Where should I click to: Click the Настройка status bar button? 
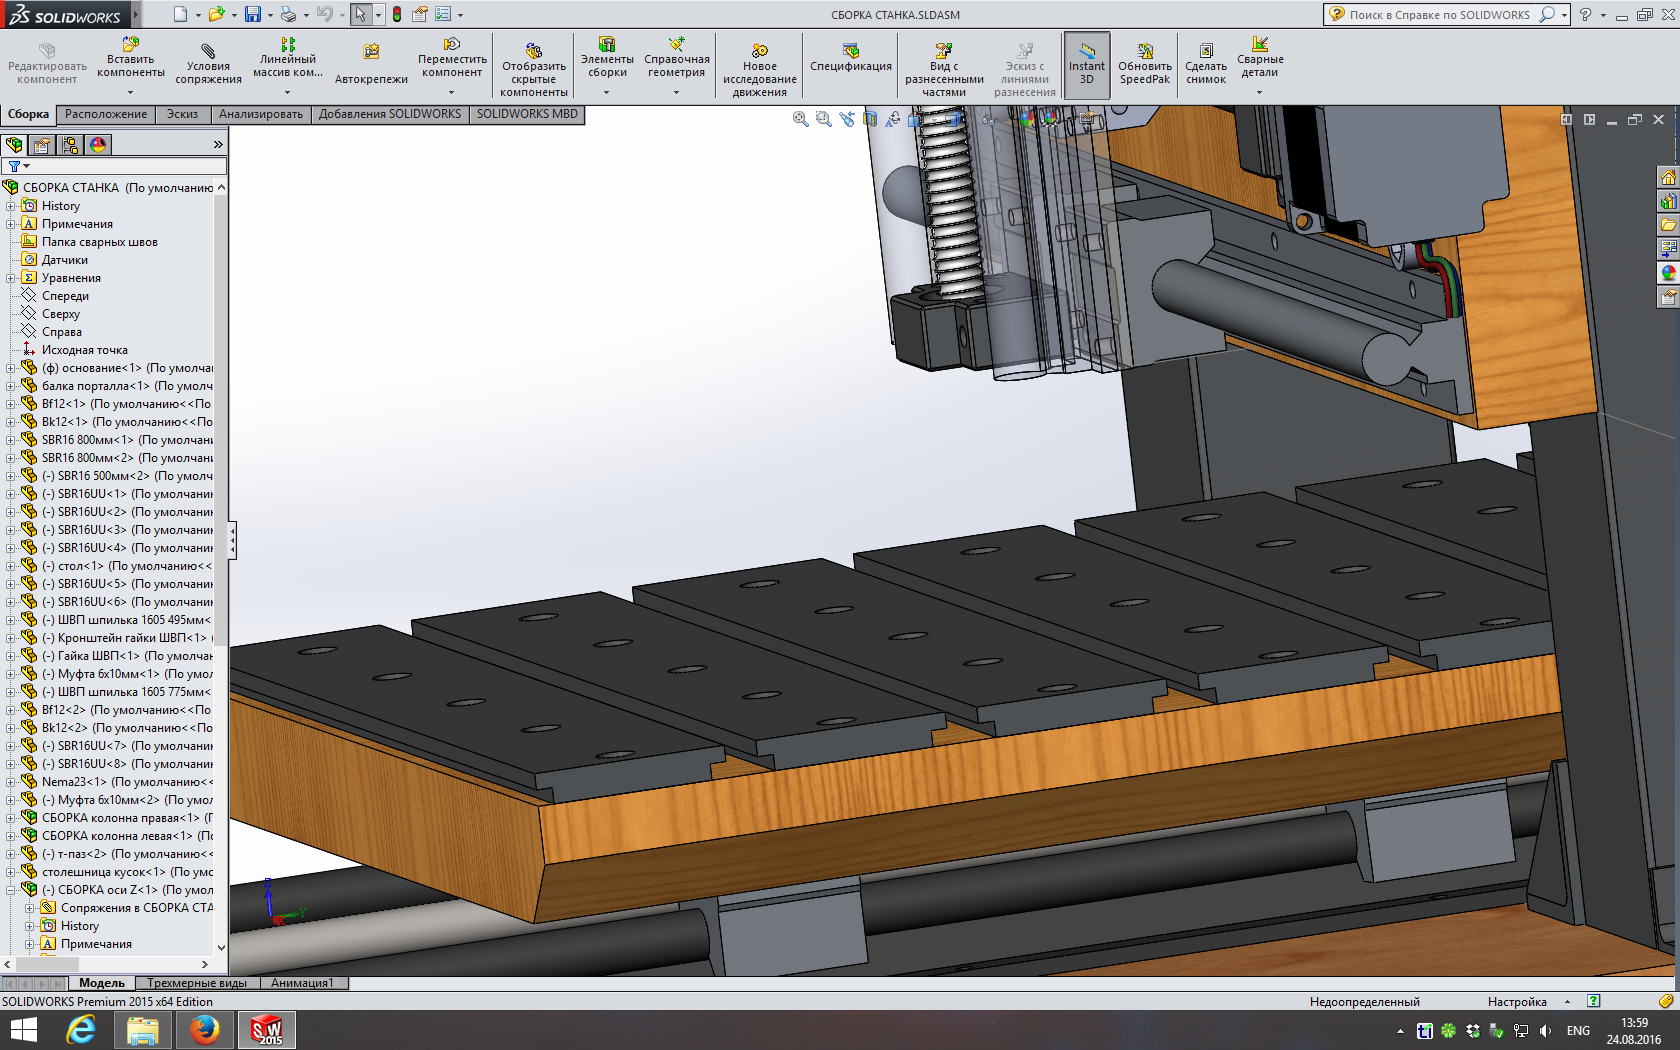pyautogui.click(x=1516, y=1001)
